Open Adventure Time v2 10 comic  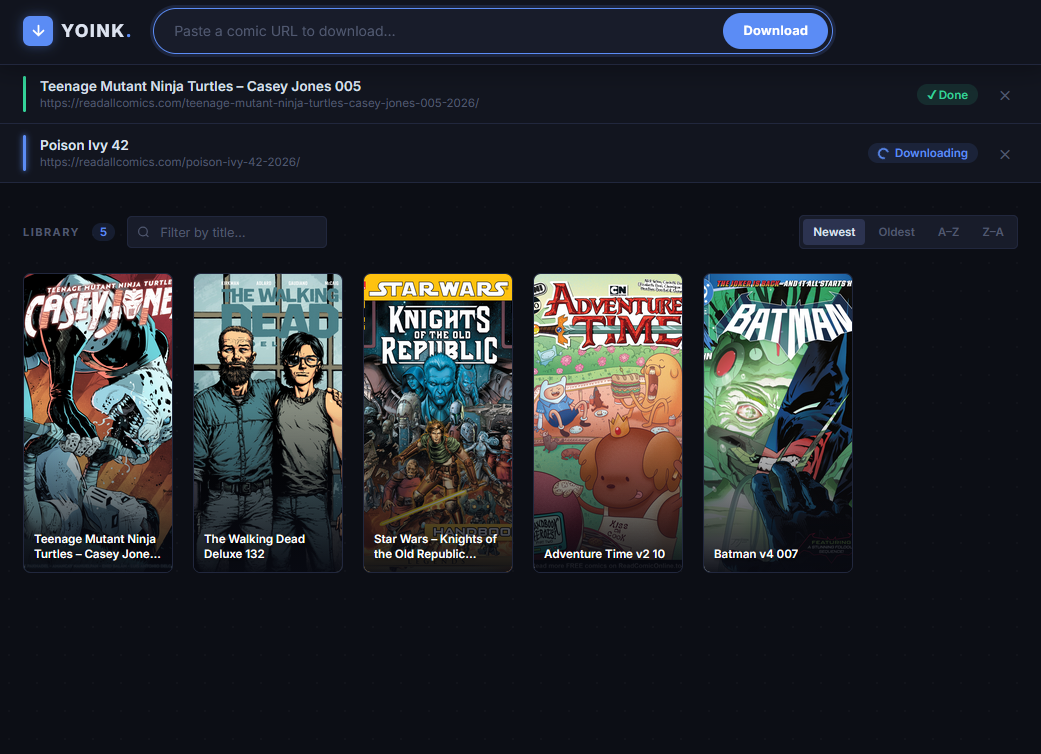608,422
